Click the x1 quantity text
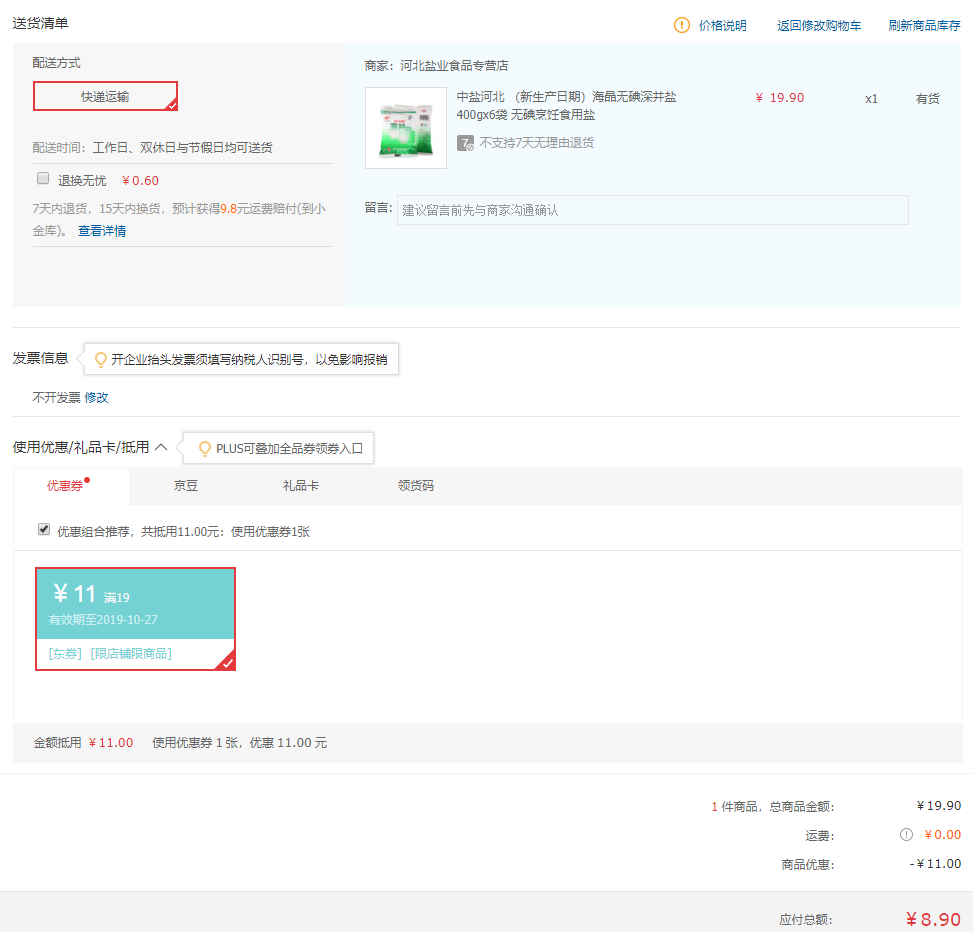 coord(871,99)
